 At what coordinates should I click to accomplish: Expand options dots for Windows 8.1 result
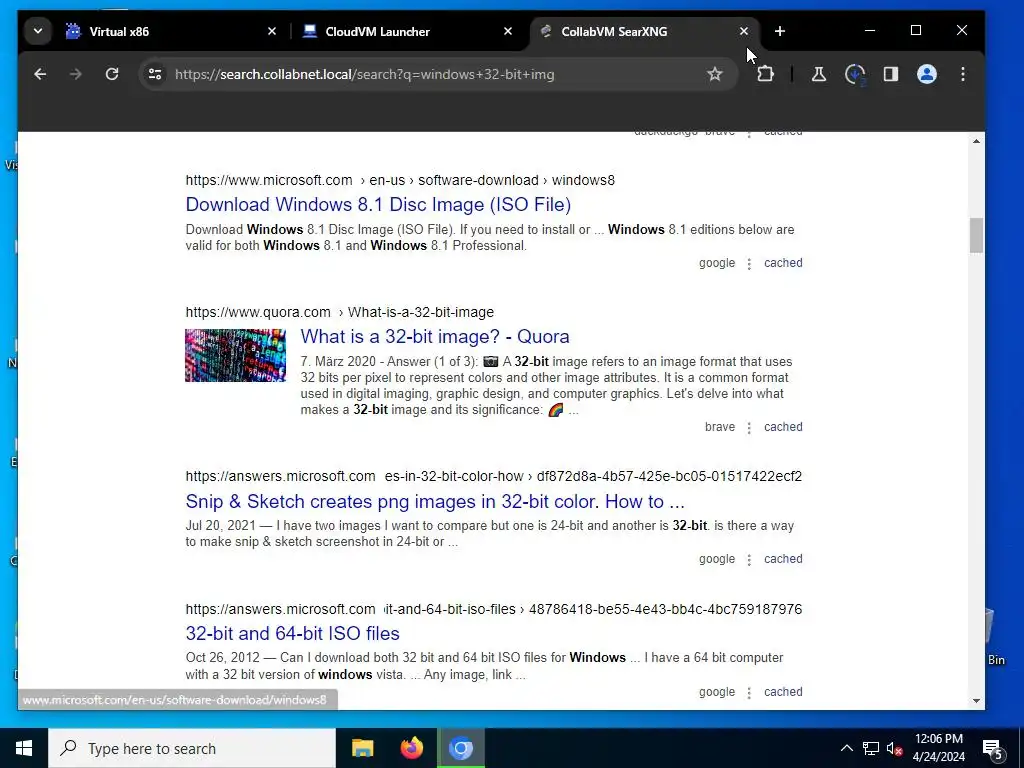tap(749, 264)
